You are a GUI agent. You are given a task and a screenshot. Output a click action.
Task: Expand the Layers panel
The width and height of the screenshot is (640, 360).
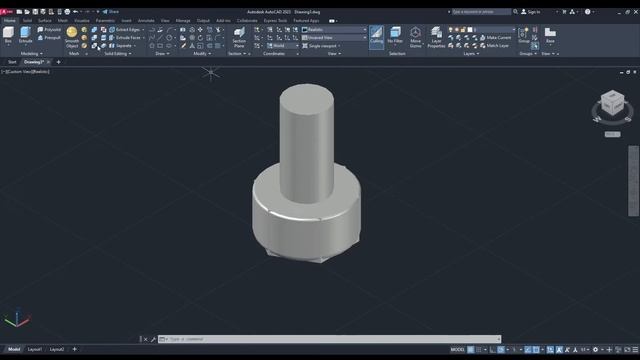(x=471, y=53)
